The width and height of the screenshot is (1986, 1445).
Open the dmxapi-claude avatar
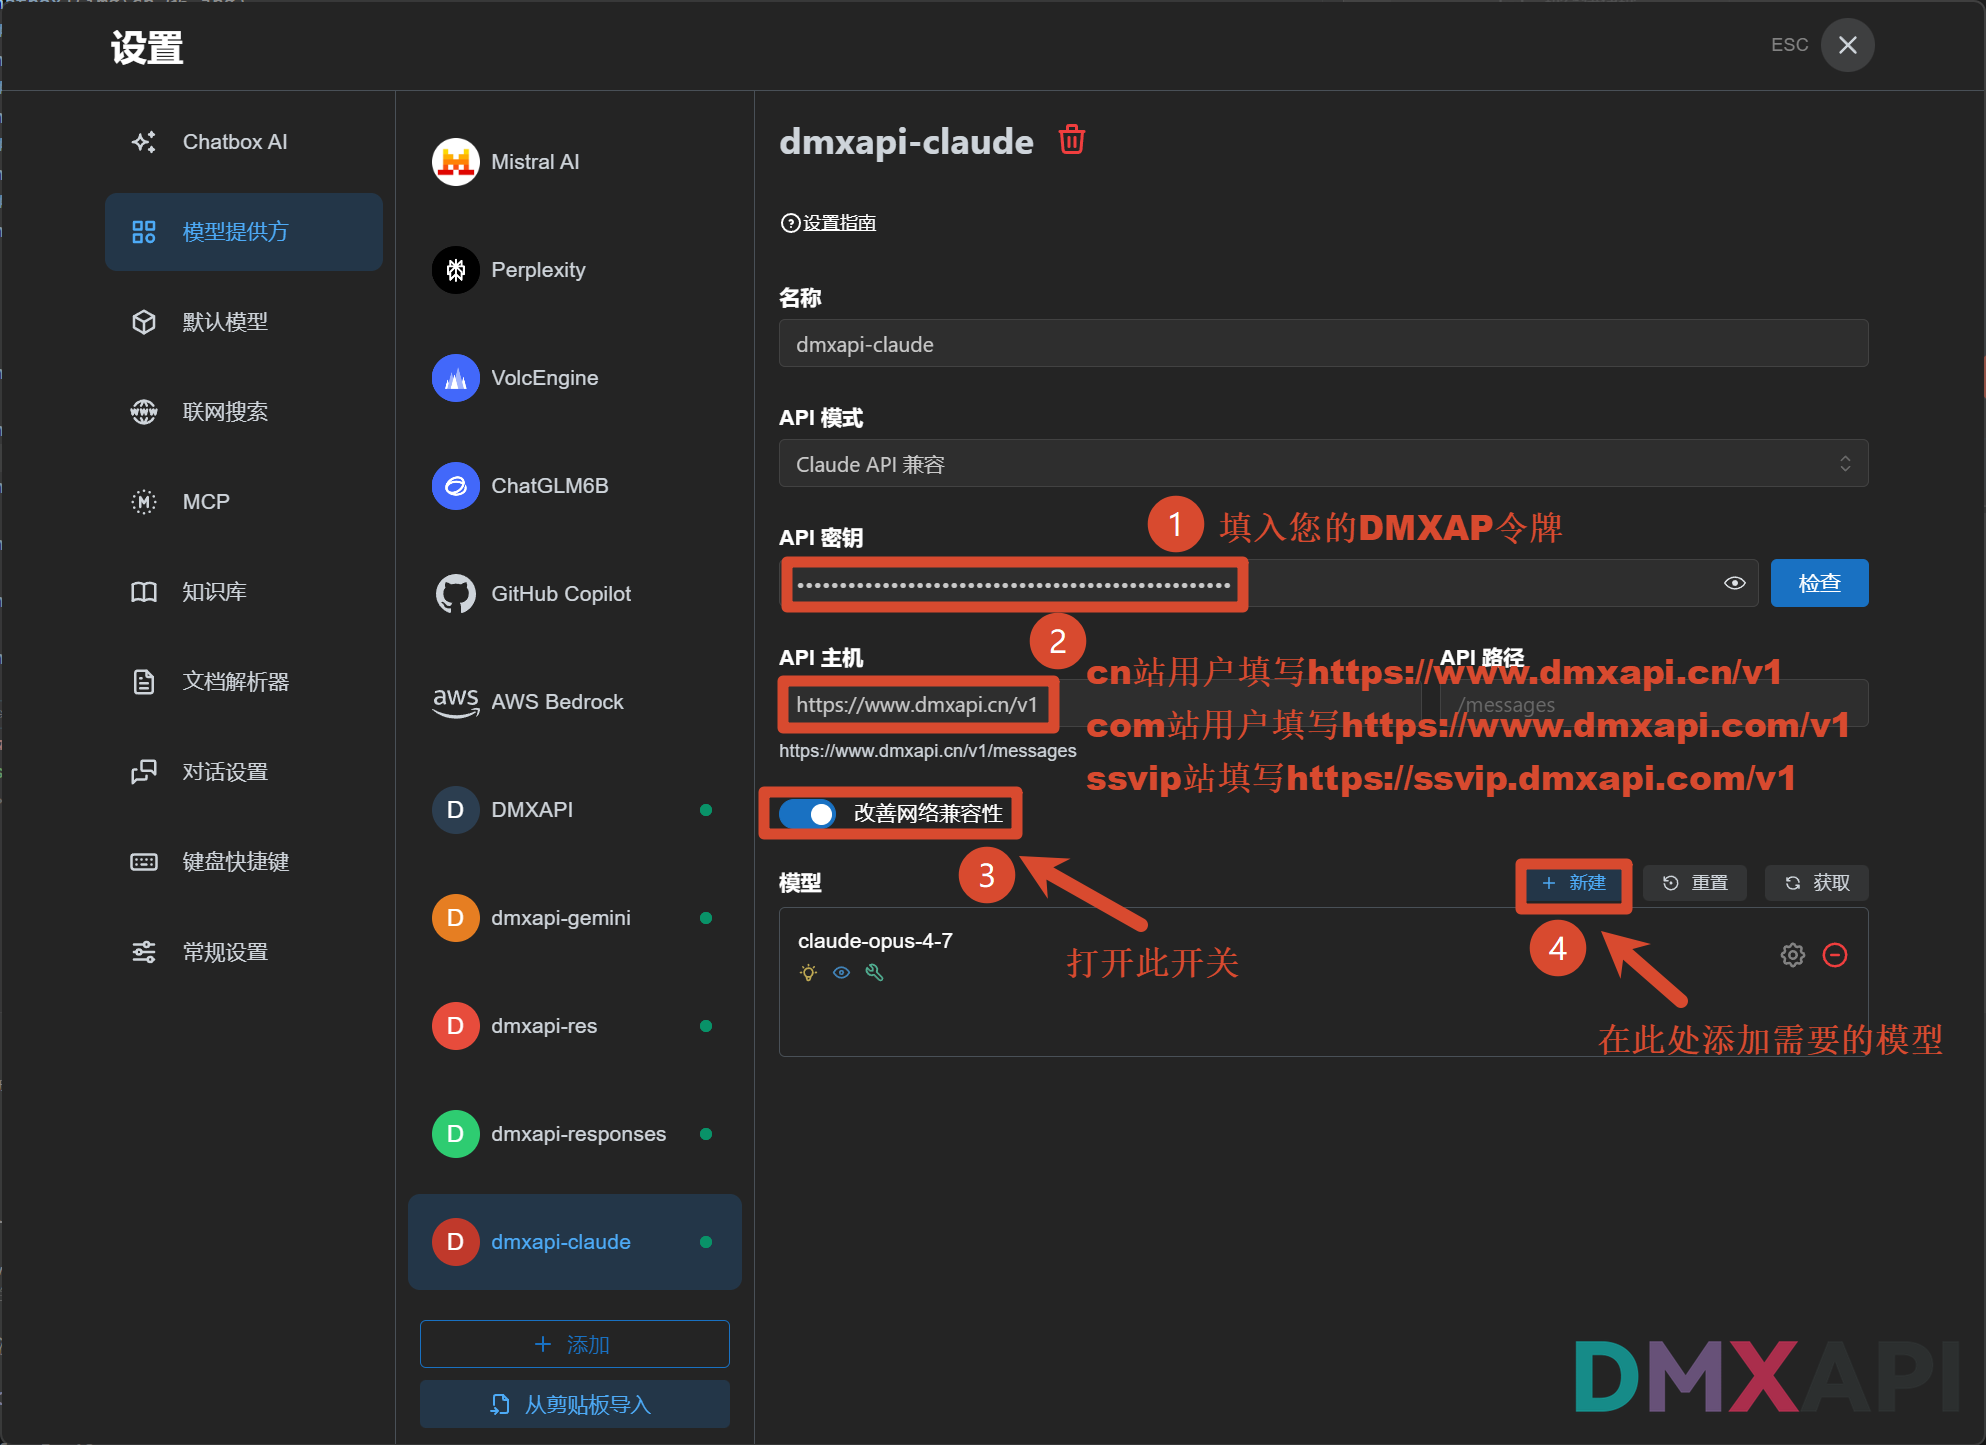[456, 1242]
